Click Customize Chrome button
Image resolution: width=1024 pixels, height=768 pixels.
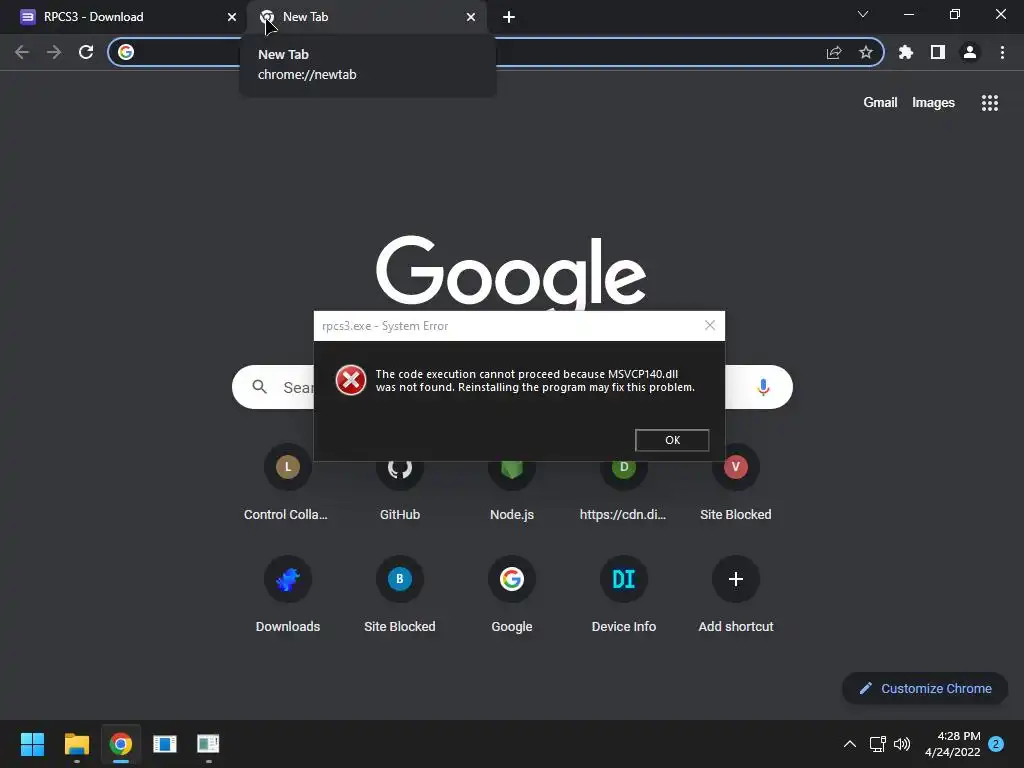925,688
